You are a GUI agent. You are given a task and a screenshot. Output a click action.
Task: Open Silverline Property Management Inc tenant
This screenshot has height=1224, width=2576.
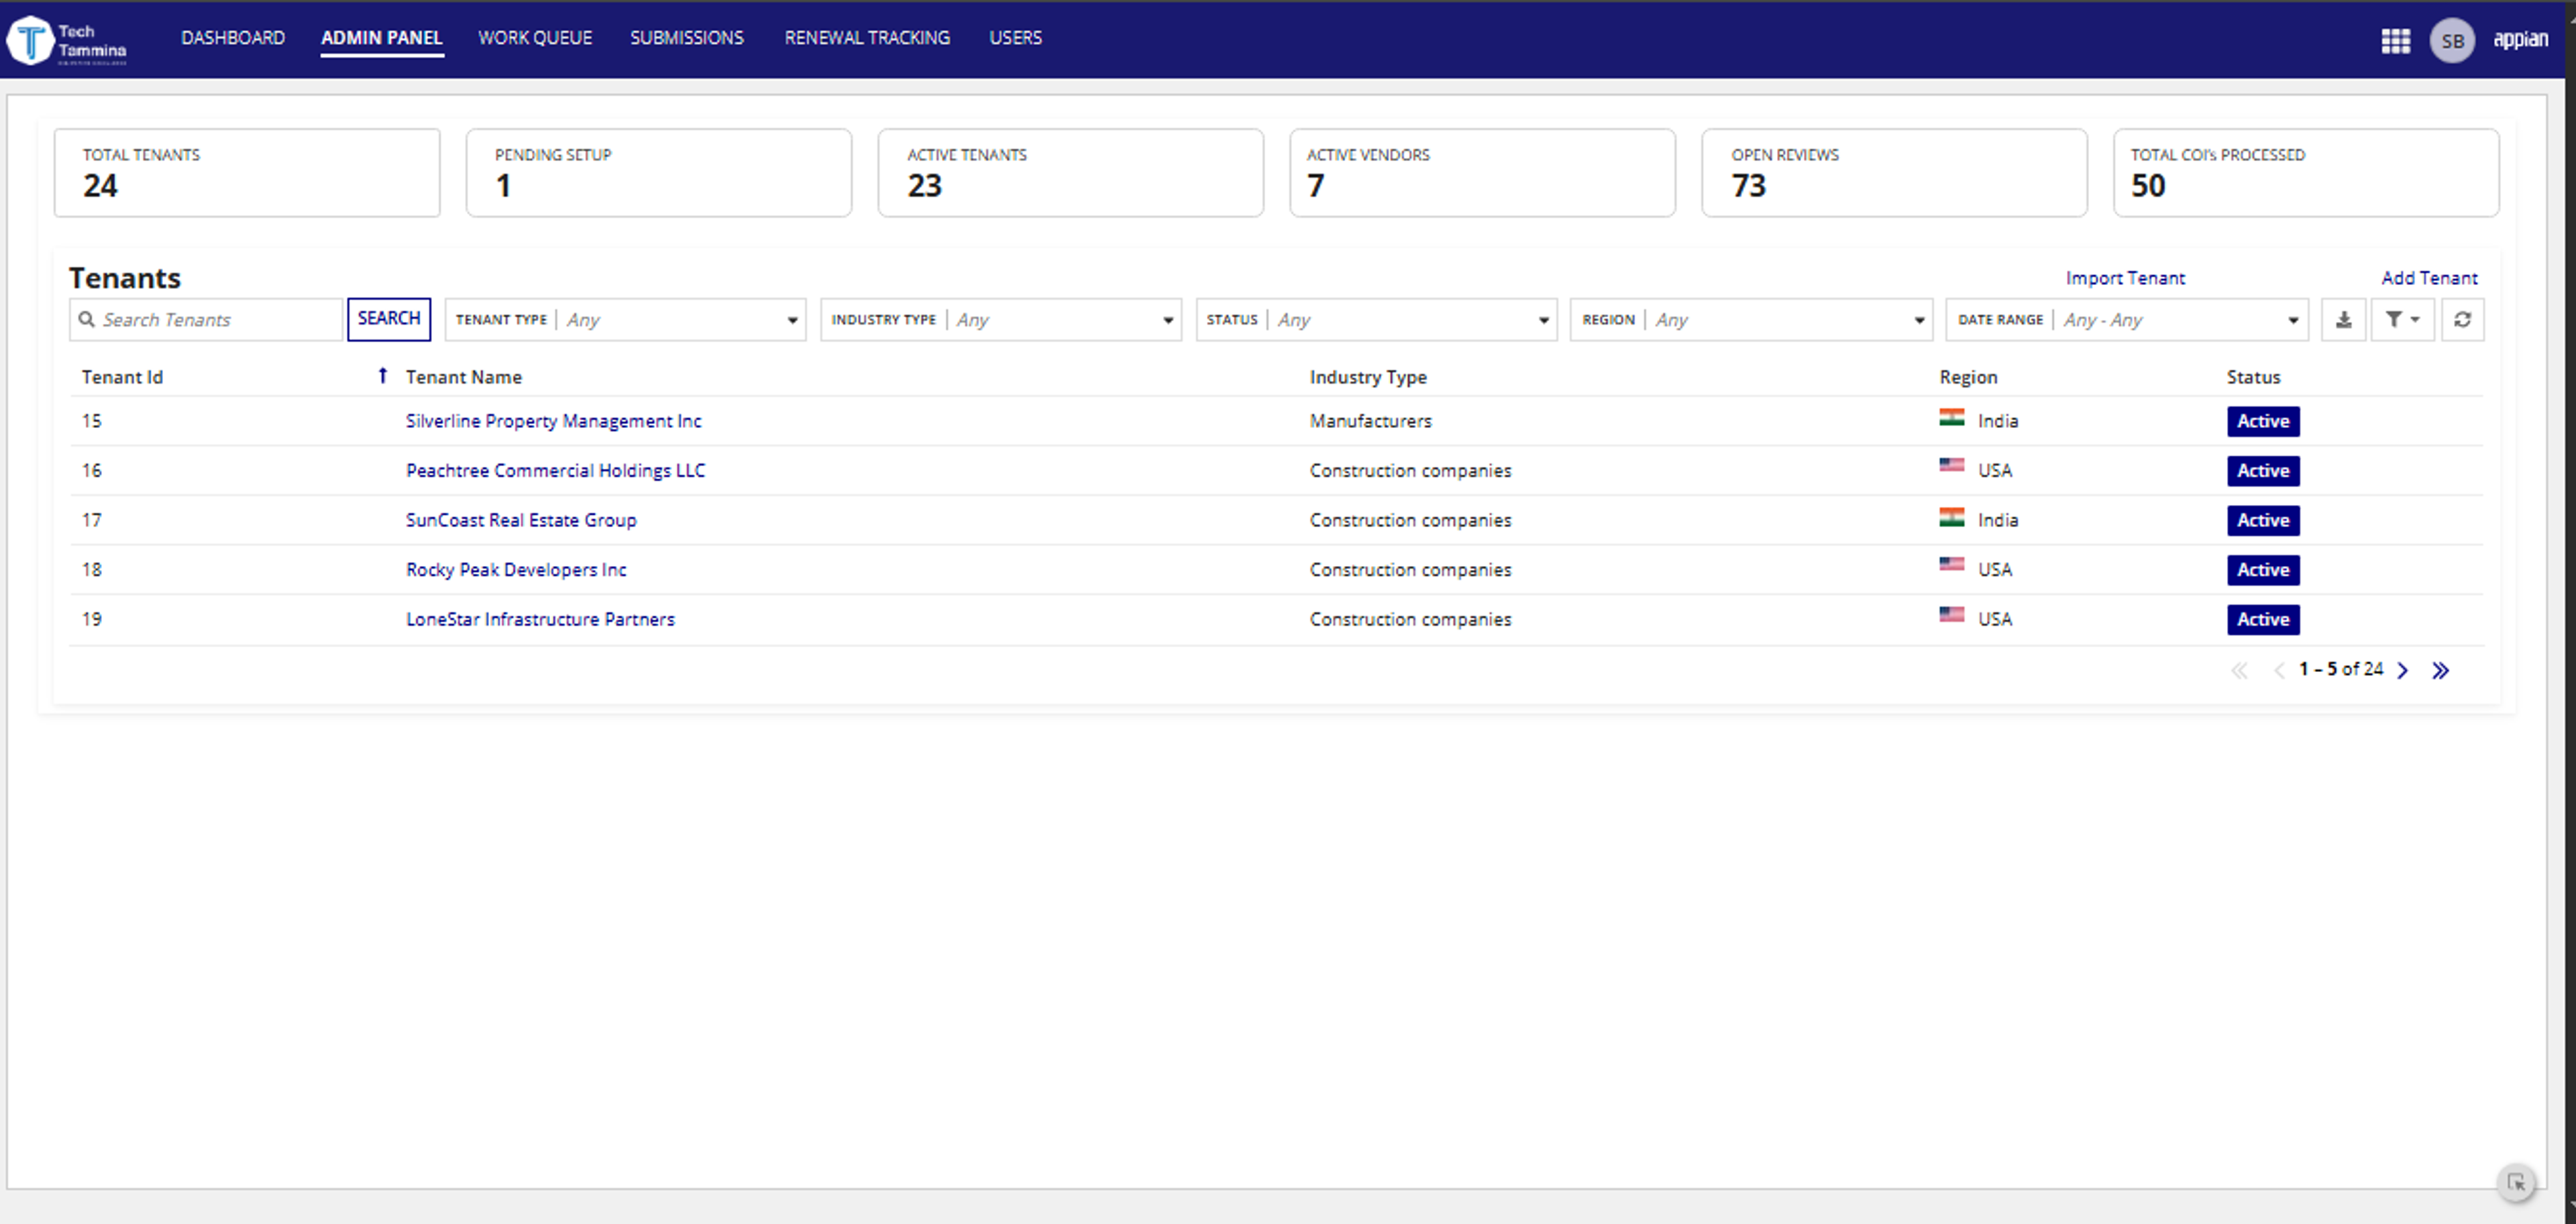tap(553, 421)
